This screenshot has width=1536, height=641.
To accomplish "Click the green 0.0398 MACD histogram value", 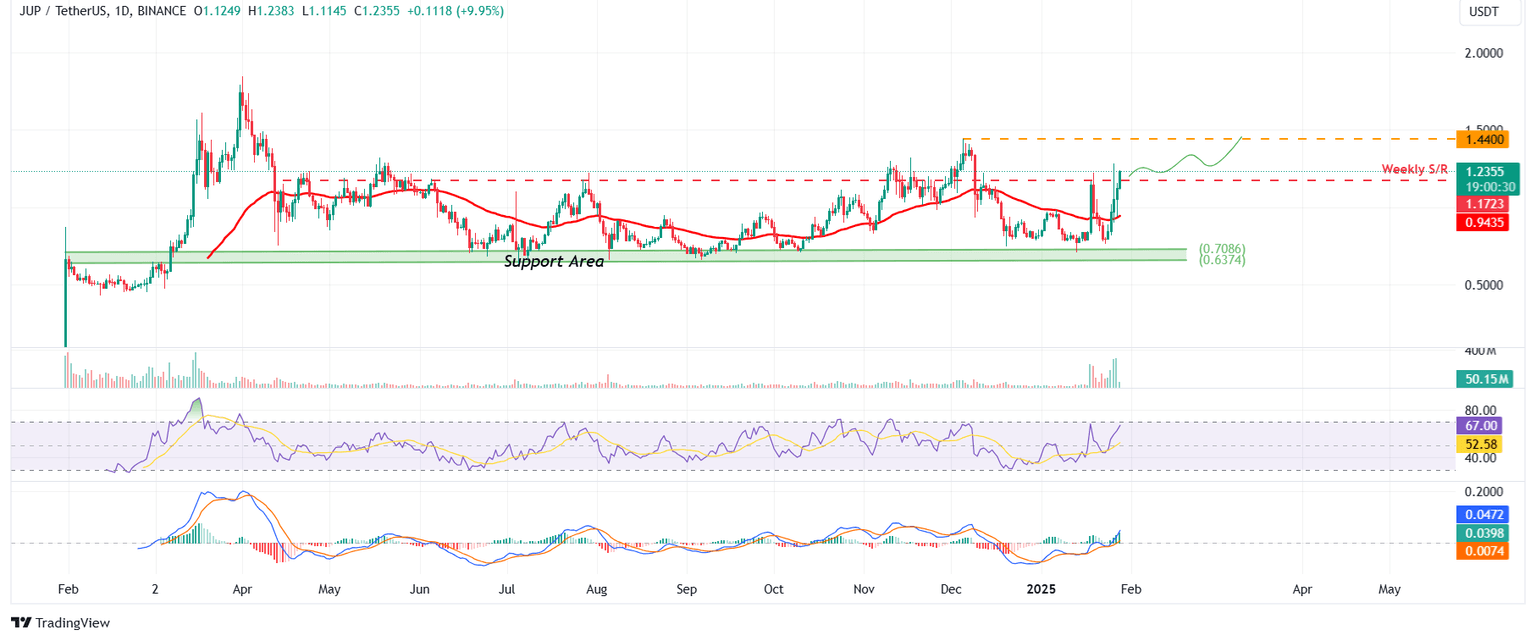I will click(x=1484, y=534).
